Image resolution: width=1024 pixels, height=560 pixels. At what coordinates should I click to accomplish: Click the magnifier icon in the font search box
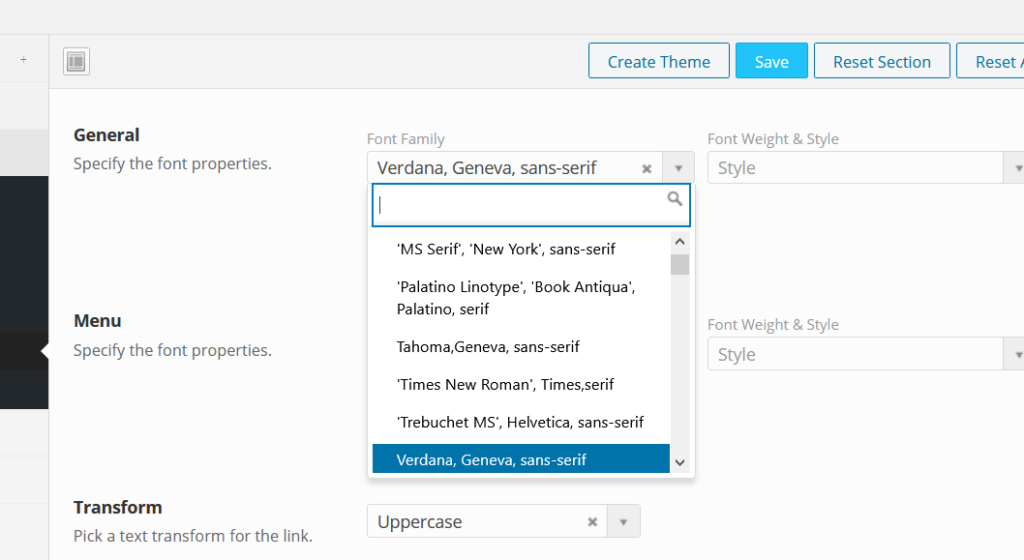[x=676, y=200]
